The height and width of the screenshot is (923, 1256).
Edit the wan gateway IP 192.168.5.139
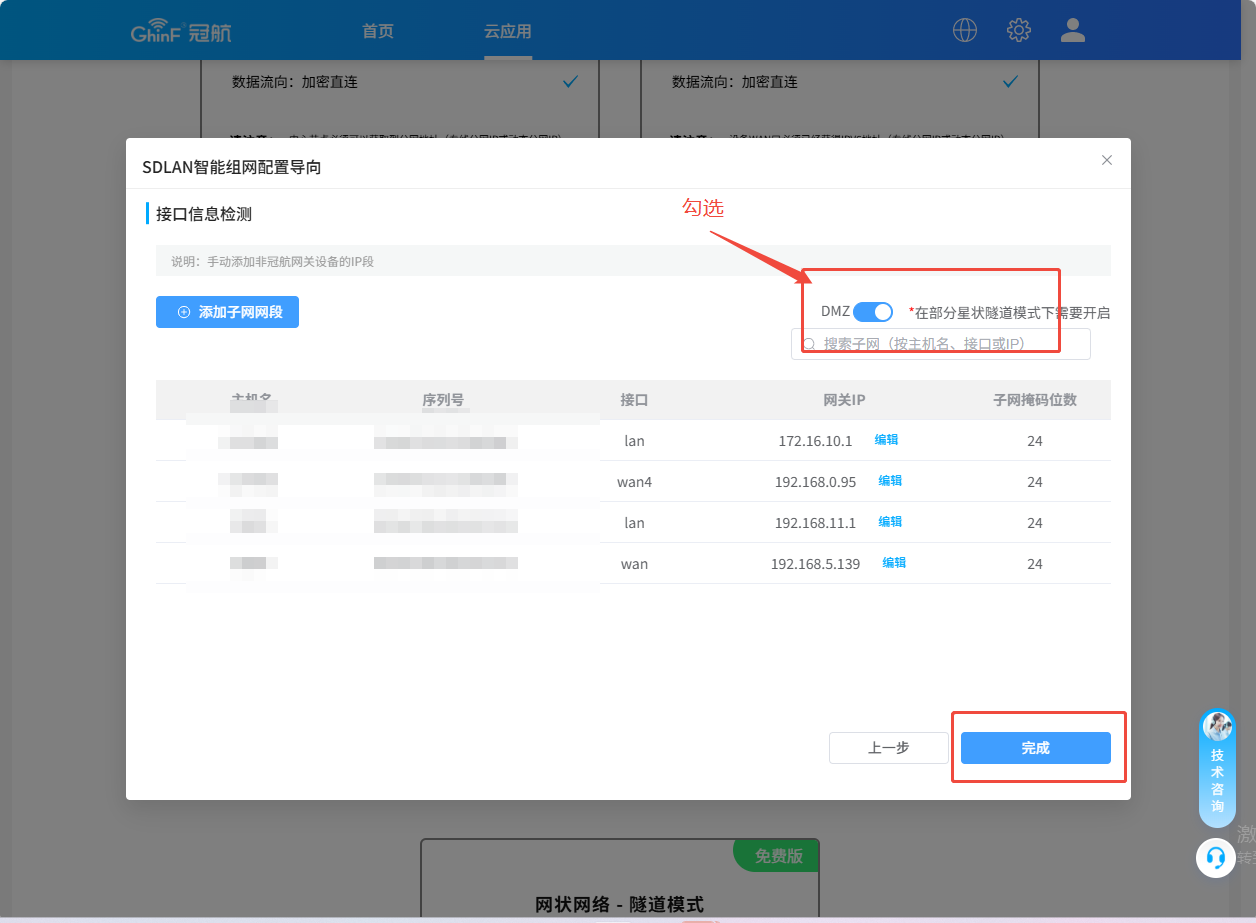coord(894,563)
